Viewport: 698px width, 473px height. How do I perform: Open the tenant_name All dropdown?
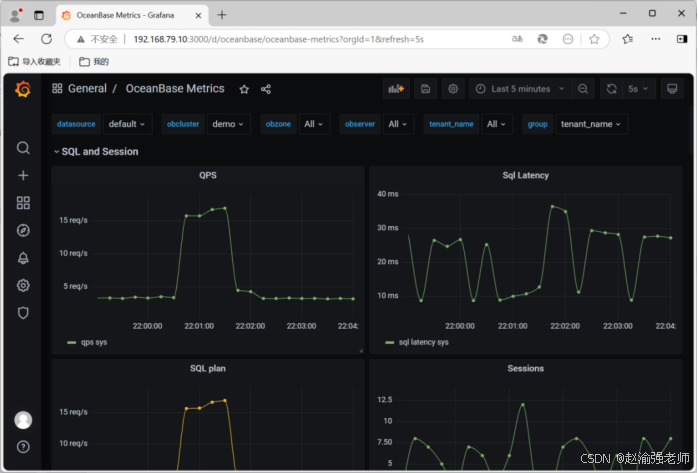point(496,124)
